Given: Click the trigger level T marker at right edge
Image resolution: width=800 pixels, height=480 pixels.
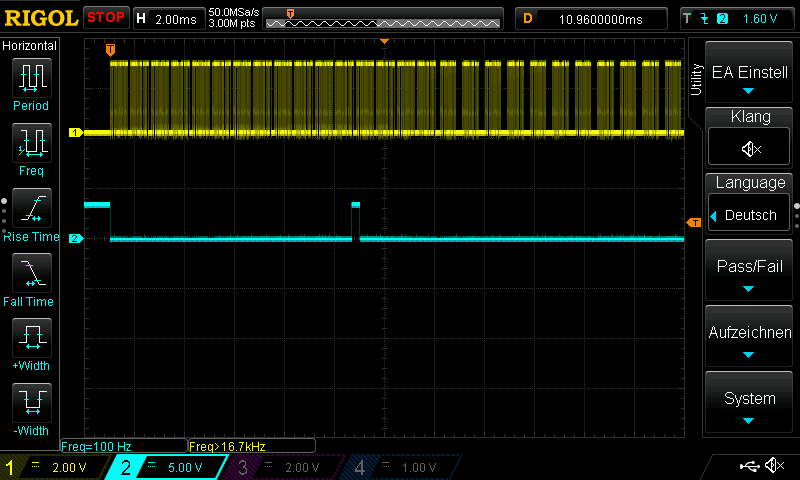Looking at the screenshot, I should pyautogui.click(x=694, y=222).
